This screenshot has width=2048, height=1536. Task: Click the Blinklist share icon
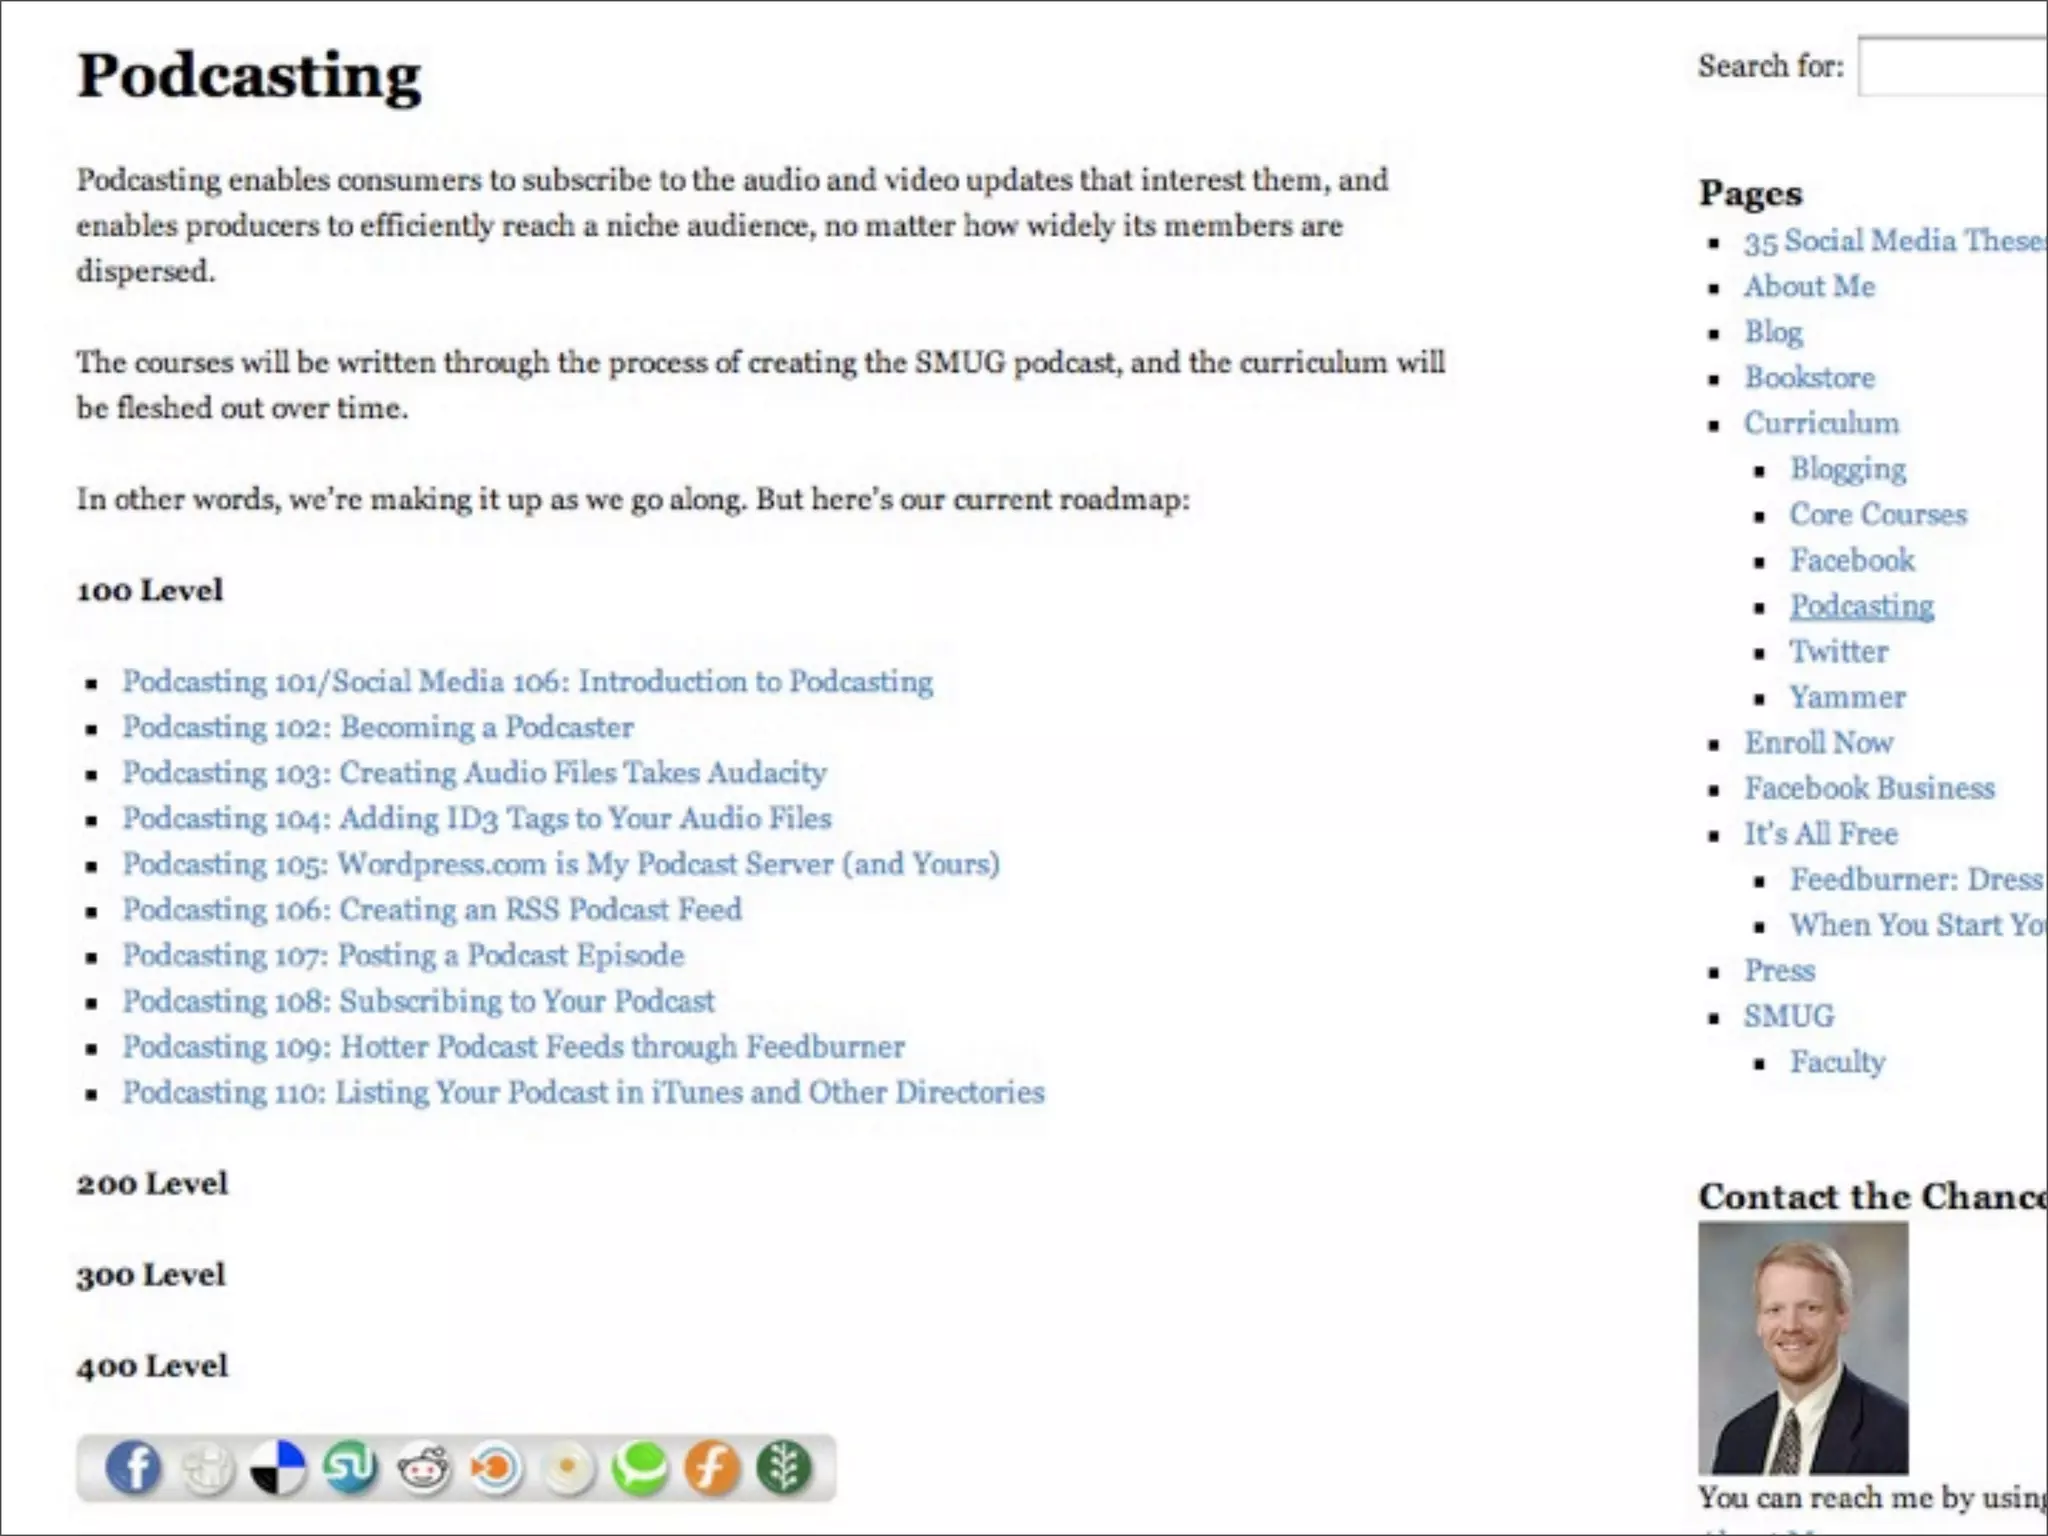pyautogui.click(x=496, y=1469)
